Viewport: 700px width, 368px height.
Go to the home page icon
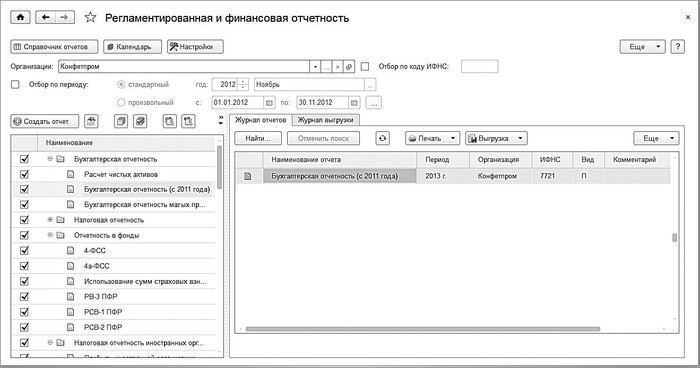[20, 17]
